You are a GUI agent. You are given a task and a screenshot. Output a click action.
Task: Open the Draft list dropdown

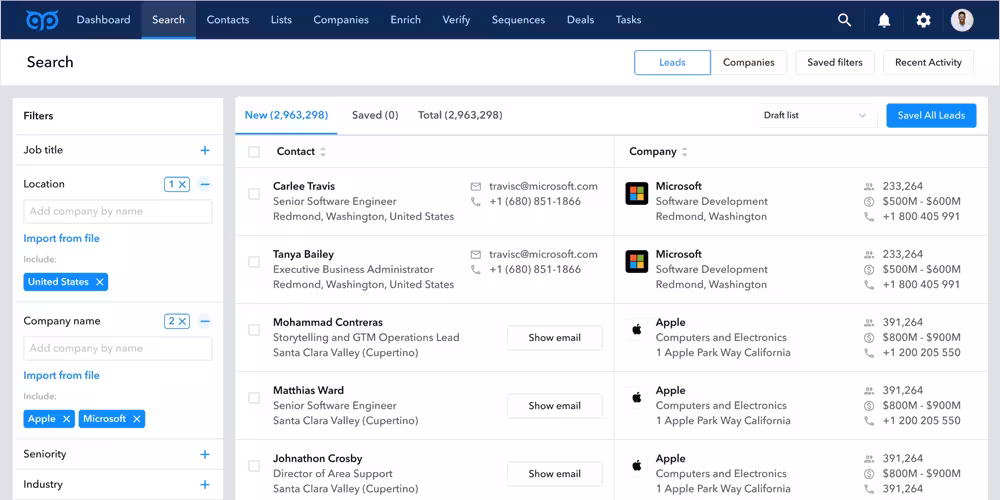[815, 115]
